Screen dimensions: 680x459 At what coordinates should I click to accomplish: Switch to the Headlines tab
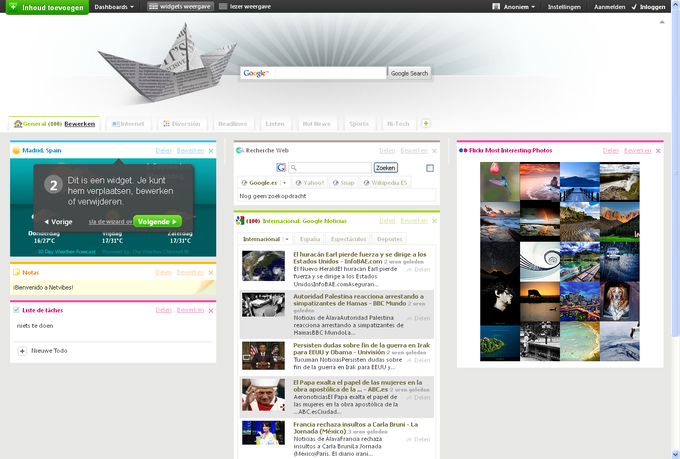tap(232, 124)
